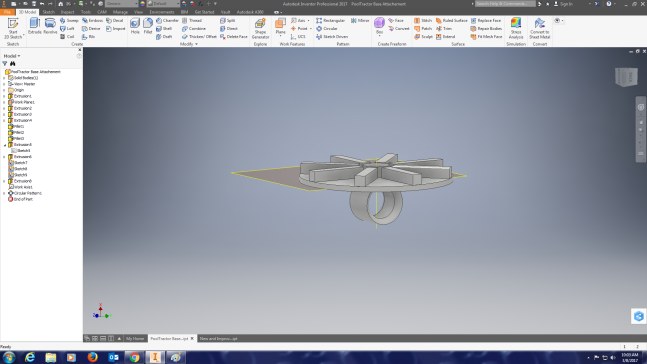Select the Extrude tool

[35, 26]
